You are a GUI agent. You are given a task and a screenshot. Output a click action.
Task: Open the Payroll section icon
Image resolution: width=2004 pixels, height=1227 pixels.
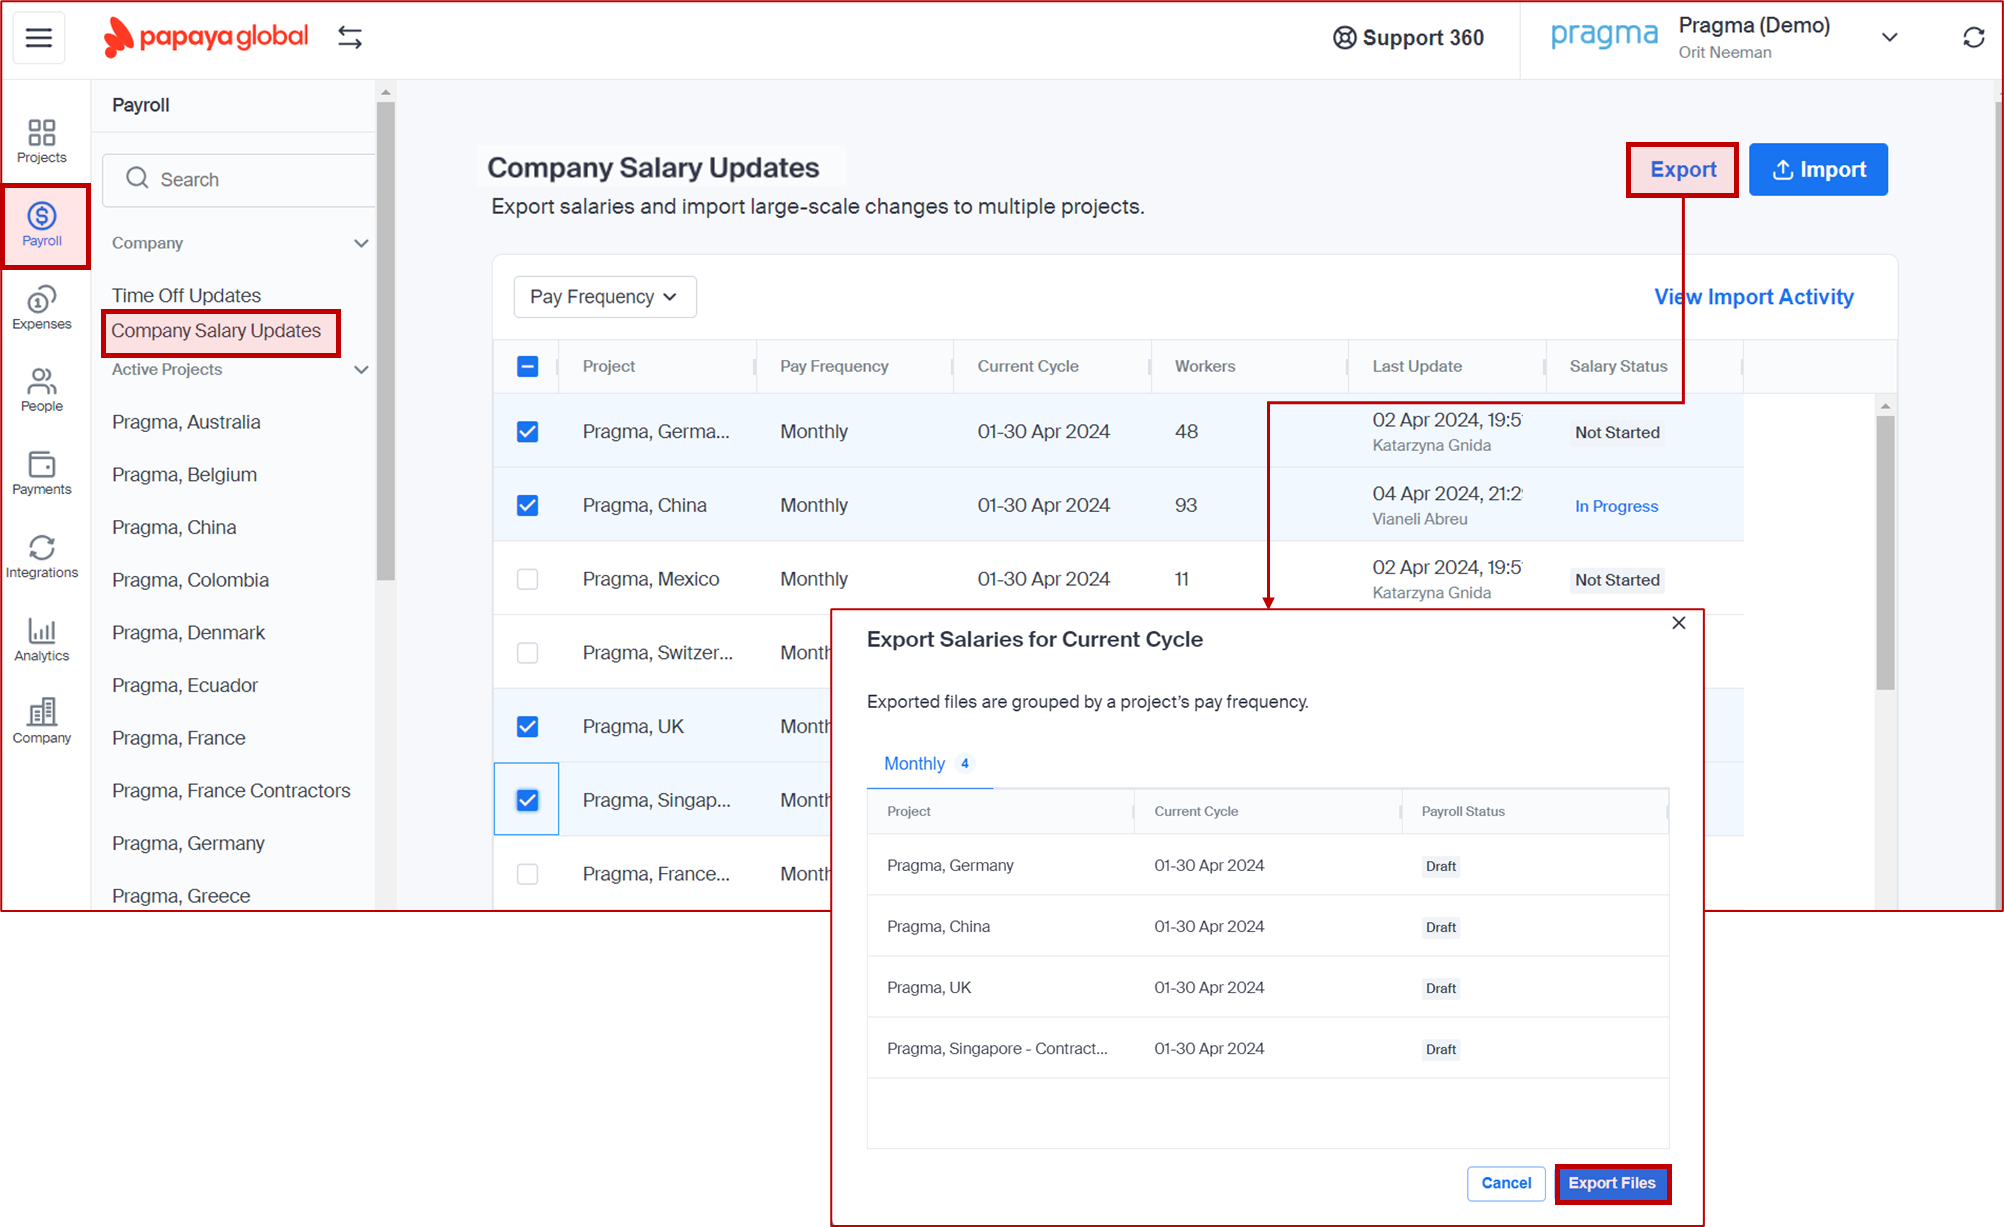coord(42,225)
